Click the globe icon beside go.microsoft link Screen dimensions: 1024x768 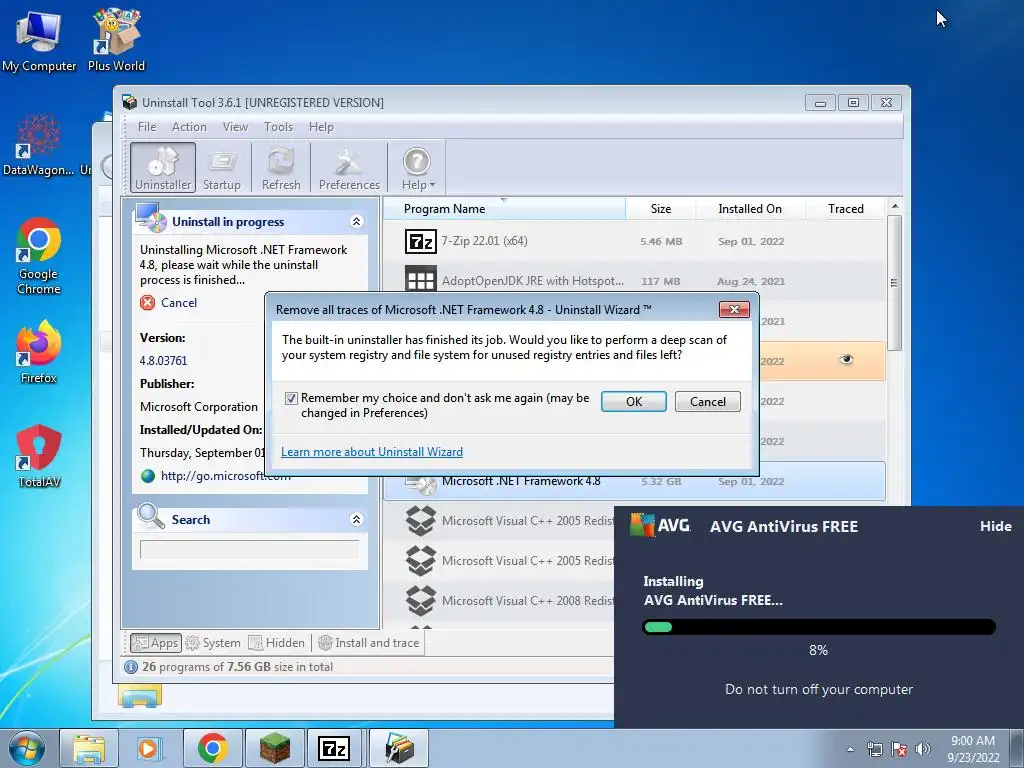[148, 476]
